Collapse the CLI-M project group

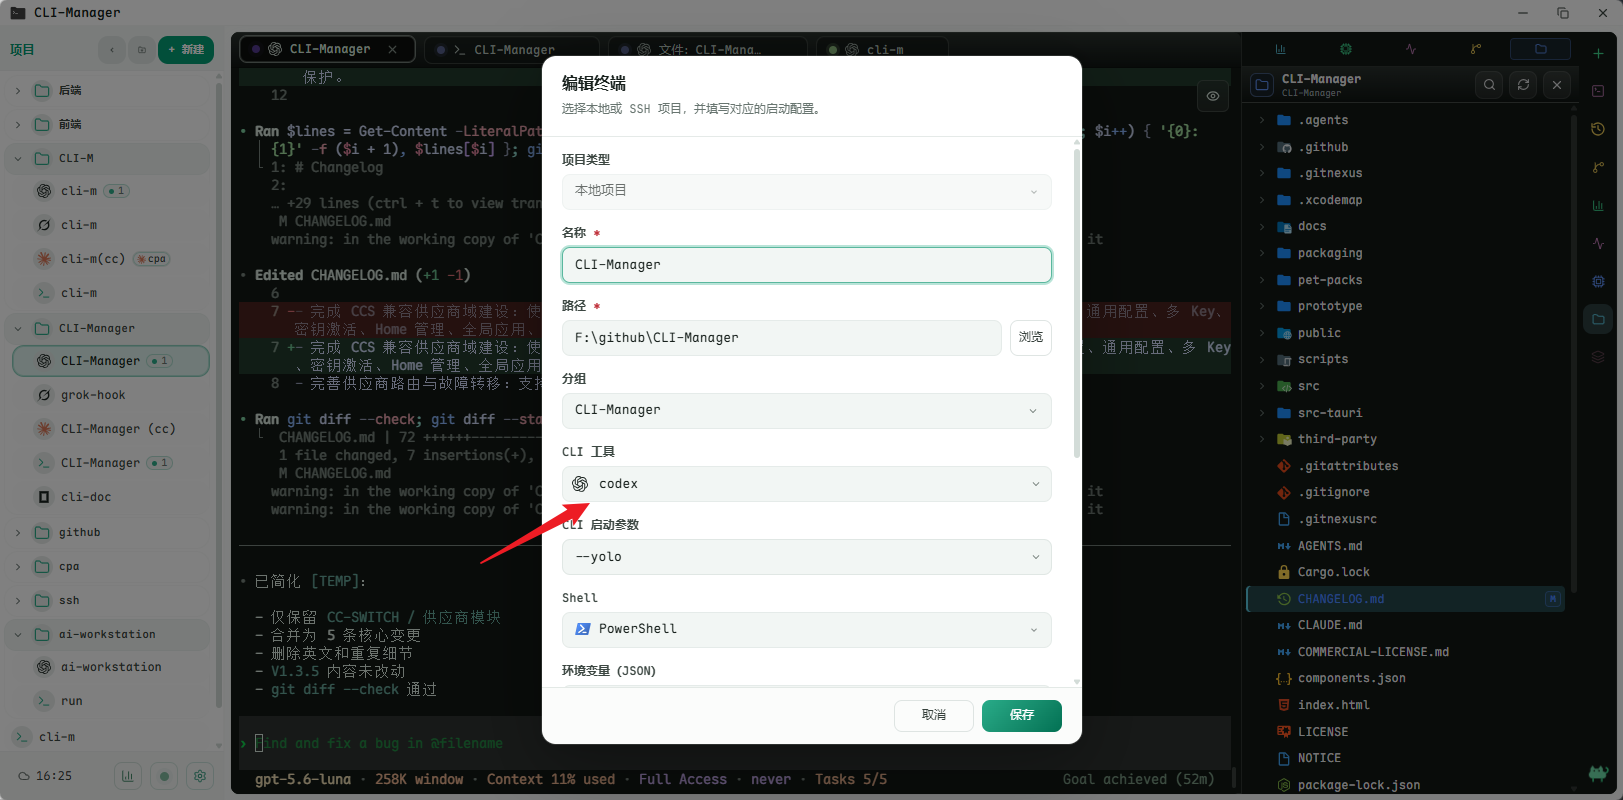[x=18, y=159]
